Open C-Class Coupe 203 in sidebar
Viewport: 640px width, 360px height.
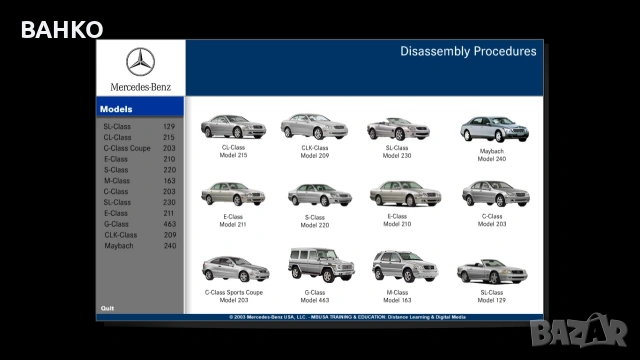pos(139,148)
